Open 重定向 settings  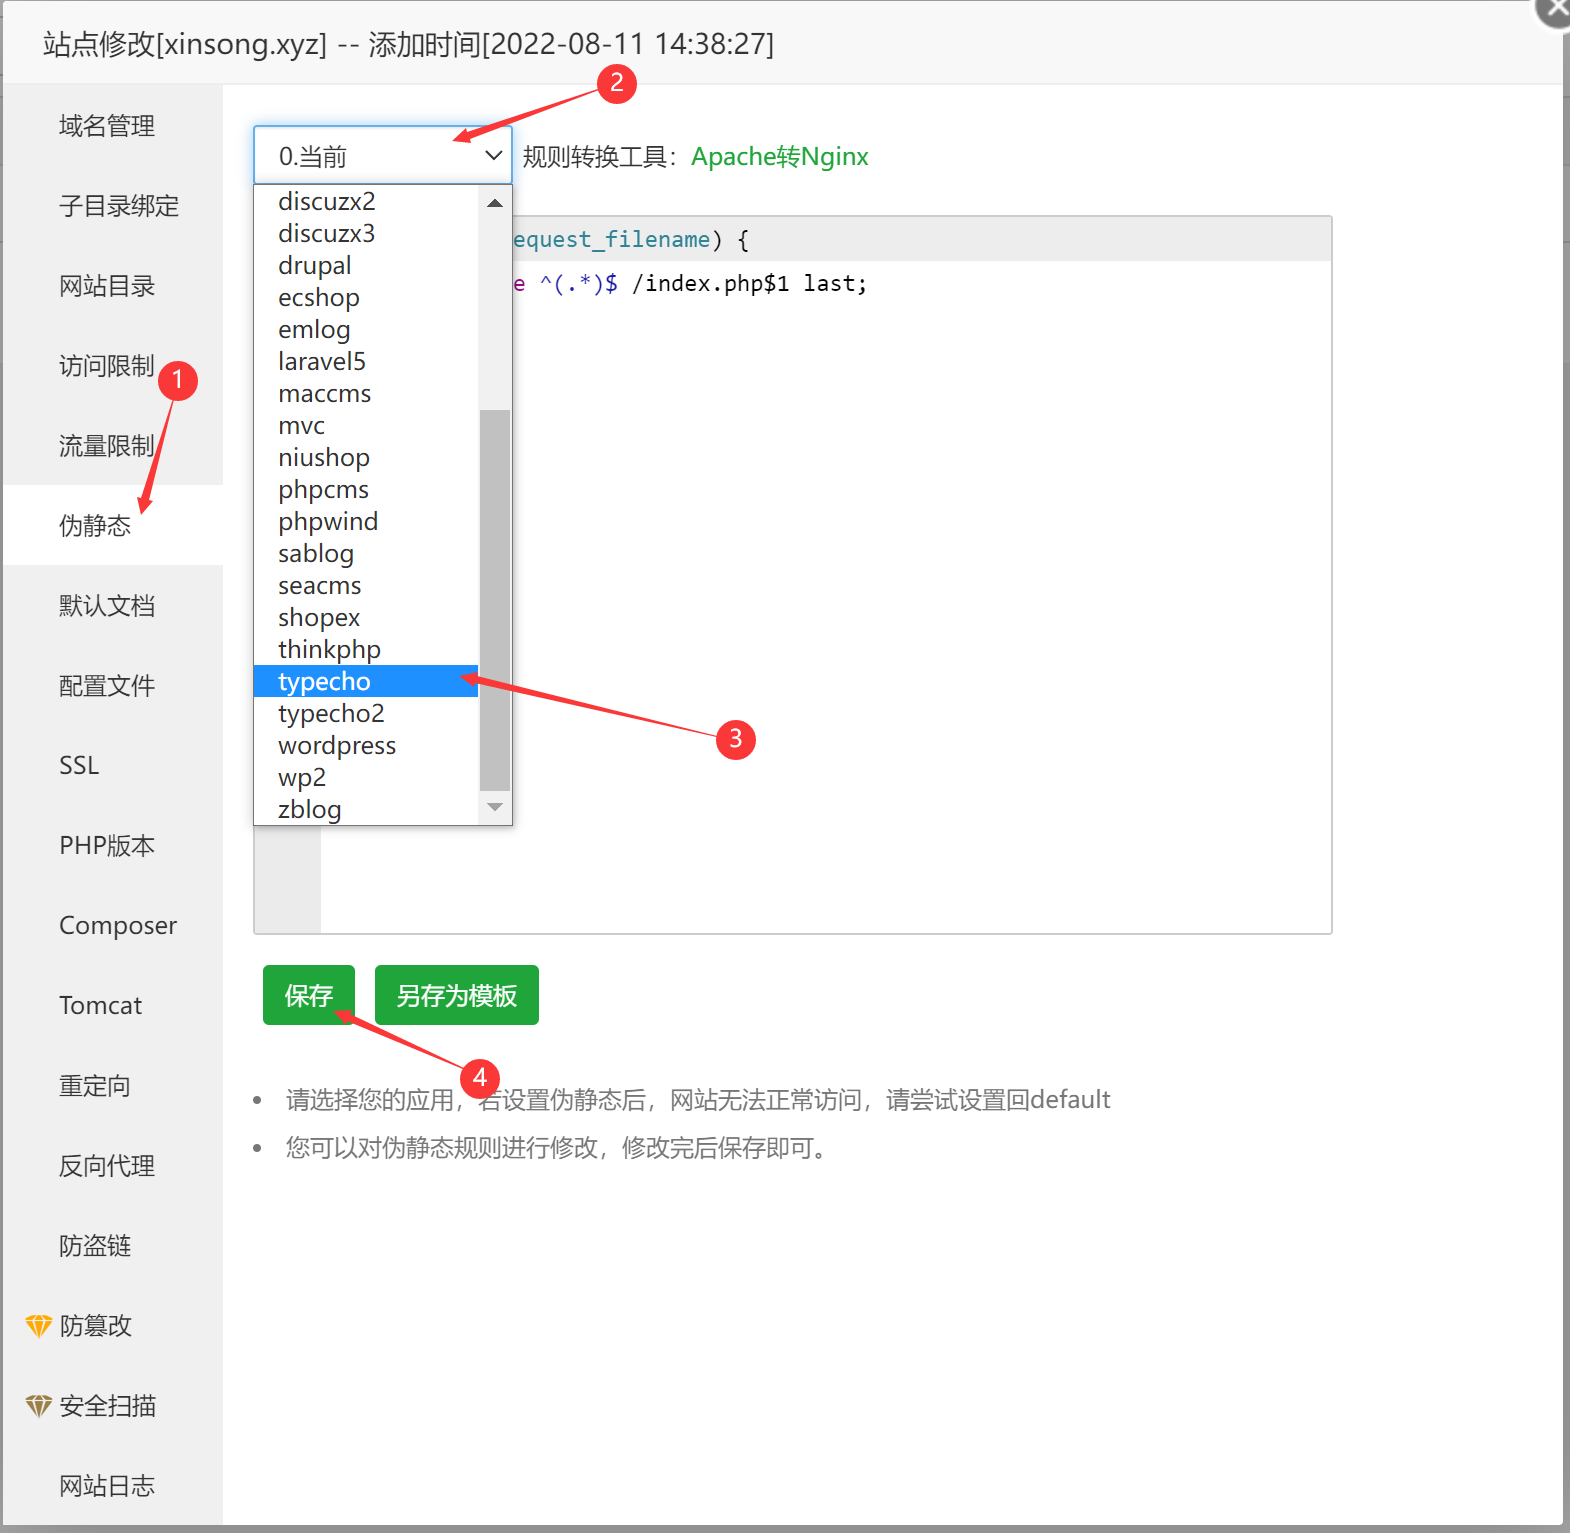tap(95, 1086)
